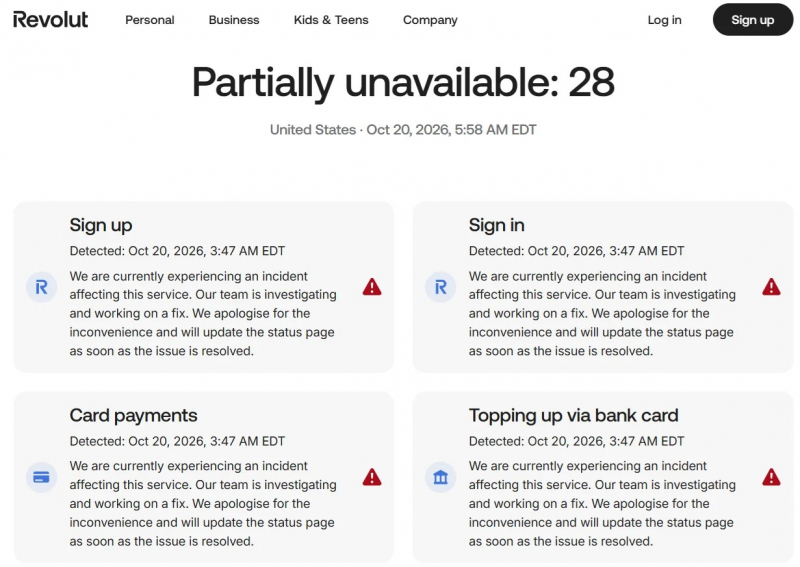The width and height of the screenshot is (800, 567).
Task: Click red warning triangle in Topping up card
Action: [x=771, y=477]
